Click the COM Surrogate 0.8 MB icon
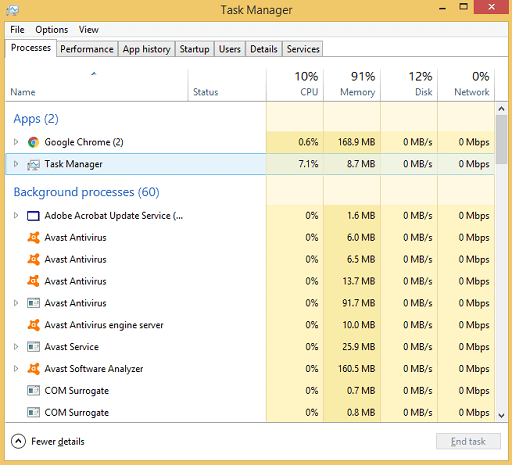This screenshot has height=465, width=512. [33, 413]
